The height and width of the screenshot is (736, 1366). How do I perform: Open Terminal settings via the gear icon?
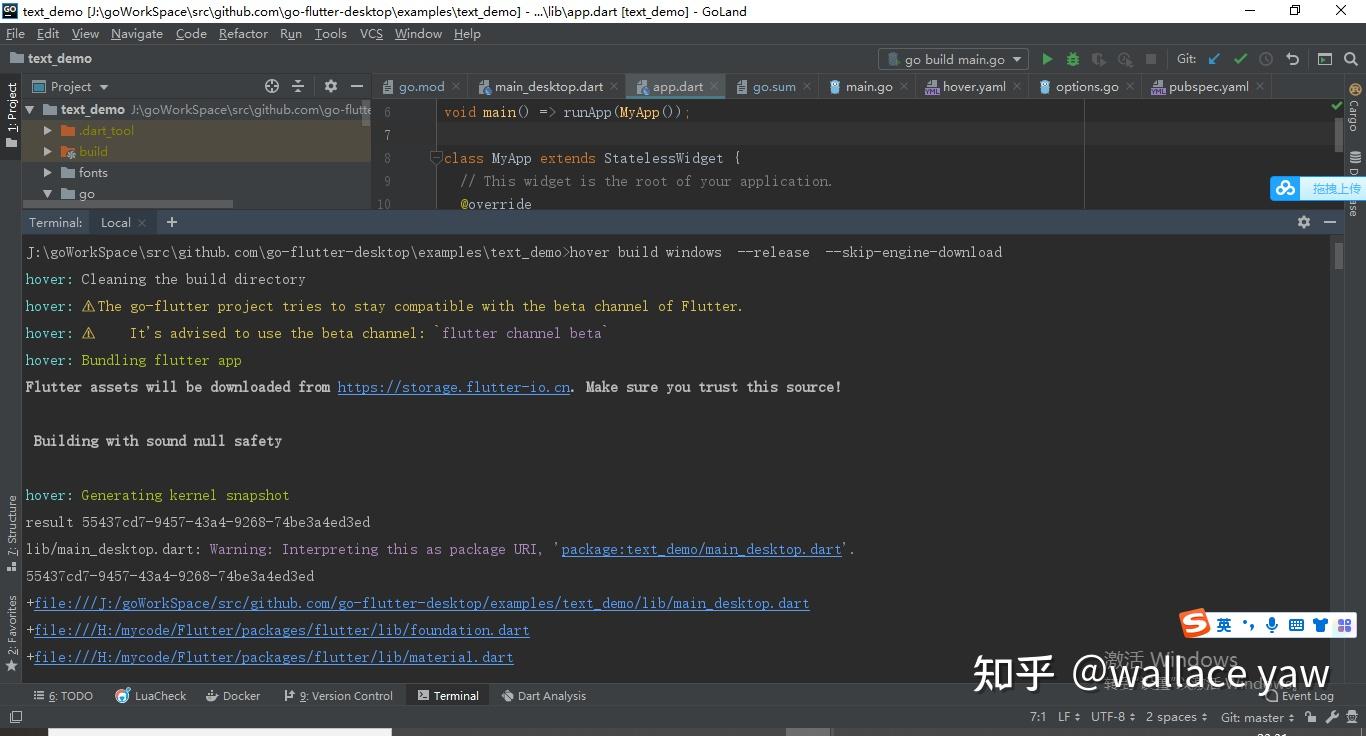[1304, 222]
